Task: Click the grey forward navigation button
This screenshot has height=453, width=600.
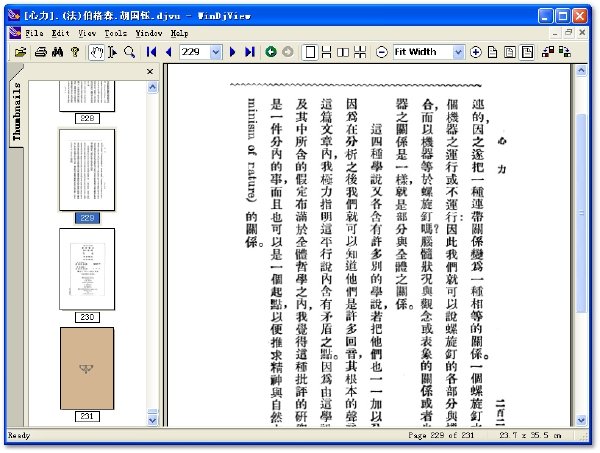Action: 288,52
